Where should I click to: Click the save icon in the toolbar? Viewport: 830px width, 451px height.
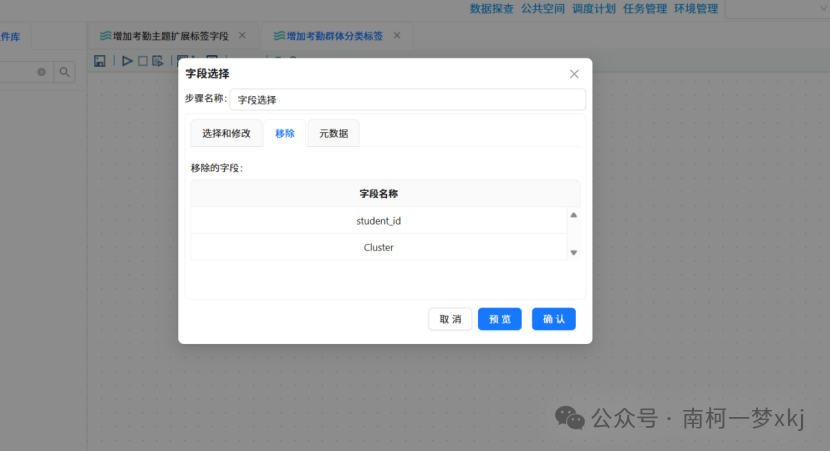[x=100, y=61]
